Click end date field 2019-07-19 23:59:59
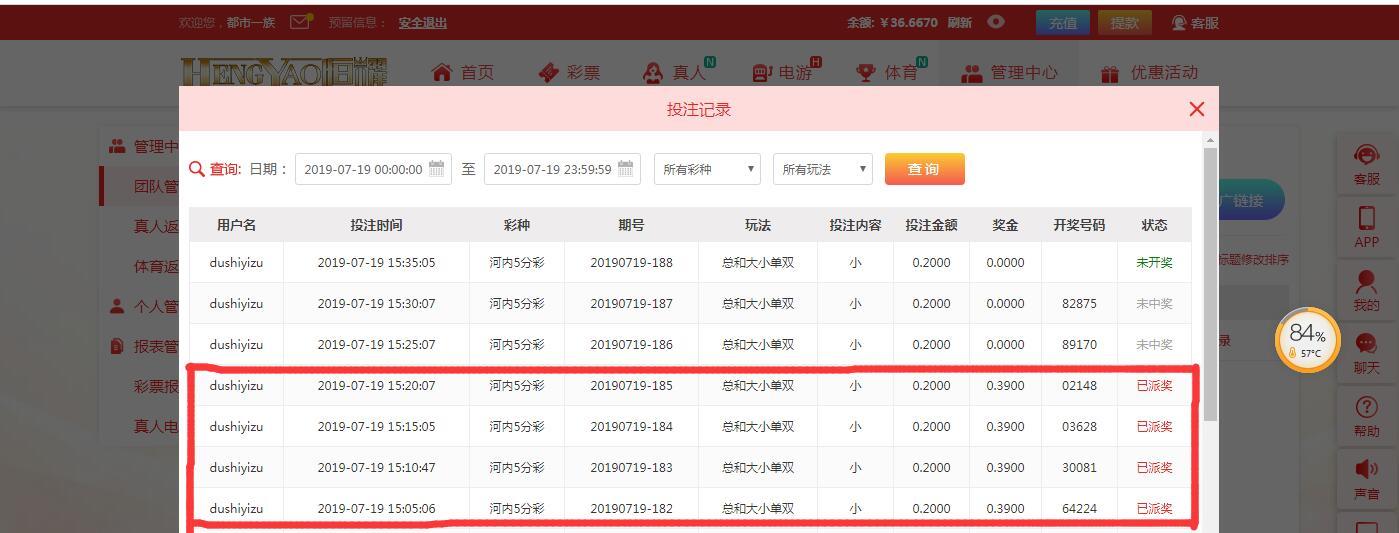This screenshot has width=1399, height=533. [x=562, y=169]
